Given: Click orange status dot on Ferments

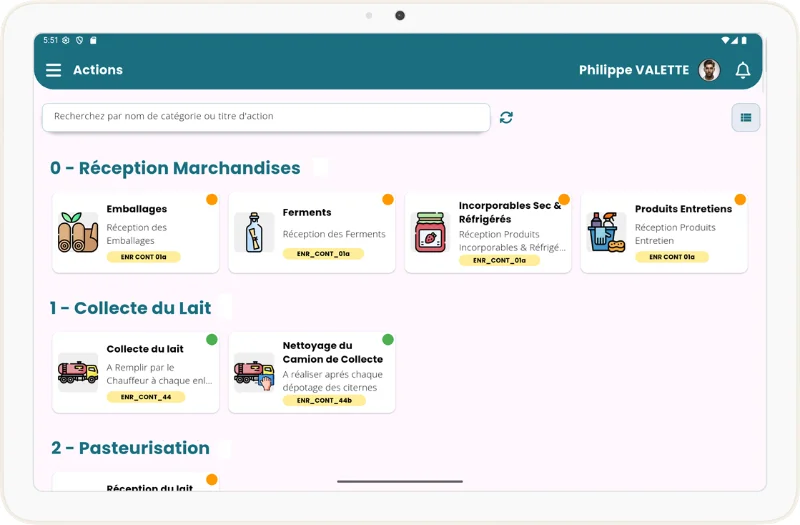Looking at the screenshot, I should click(388, 199).
